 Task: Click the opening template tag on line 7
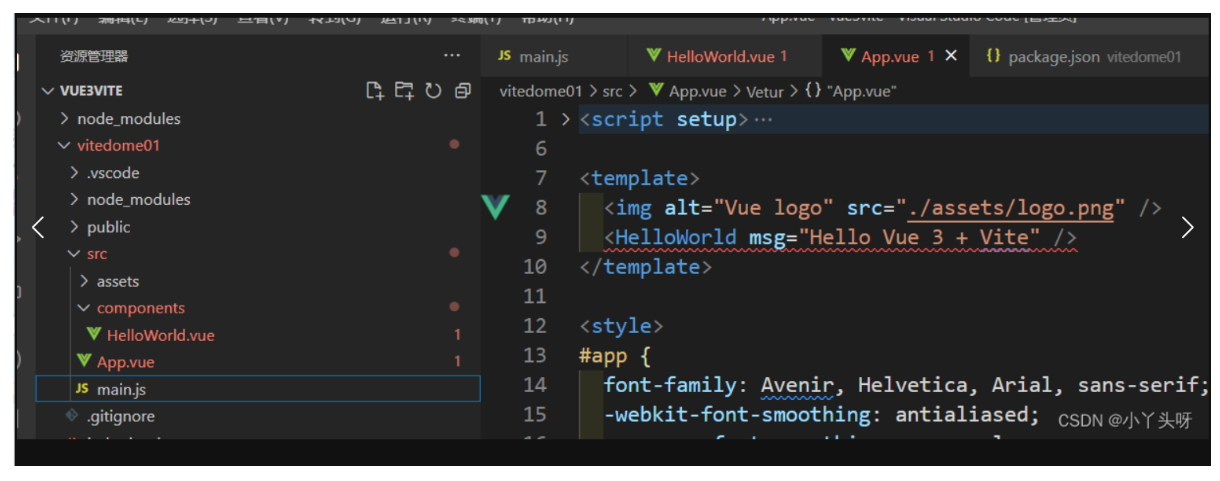639,179
